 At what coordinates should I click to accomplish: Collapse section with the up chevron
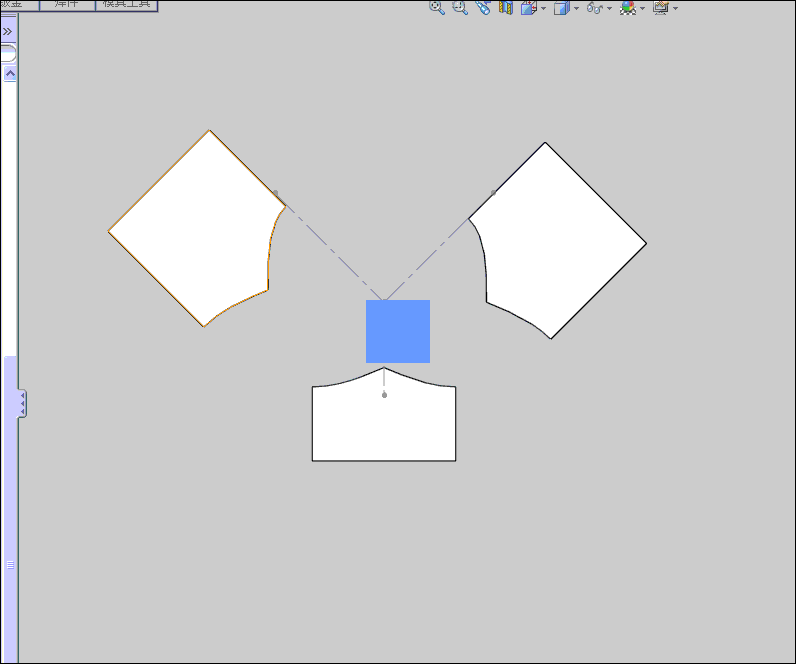(10, 74)
